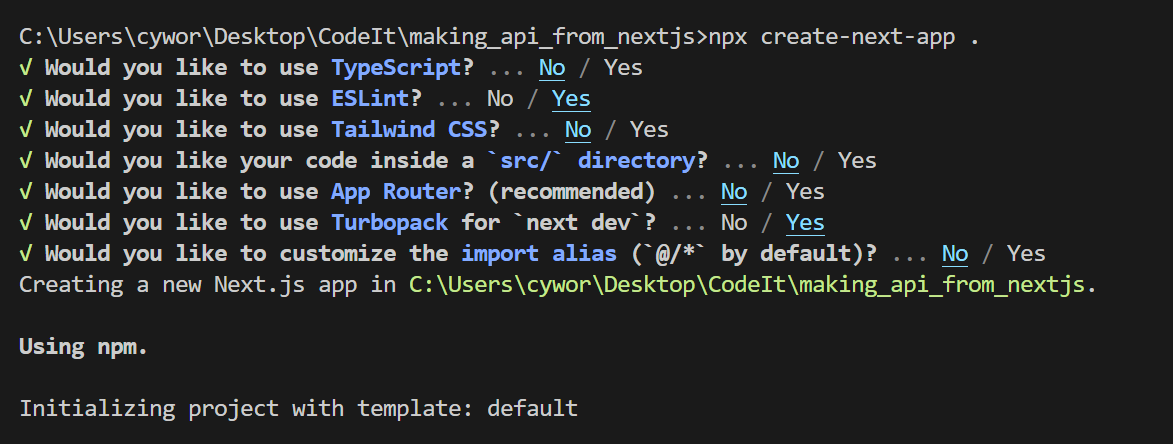Click the highlighted 'No' answer for App Router
The height and width of the screenshot is (444, 1173).
(734, 192)
